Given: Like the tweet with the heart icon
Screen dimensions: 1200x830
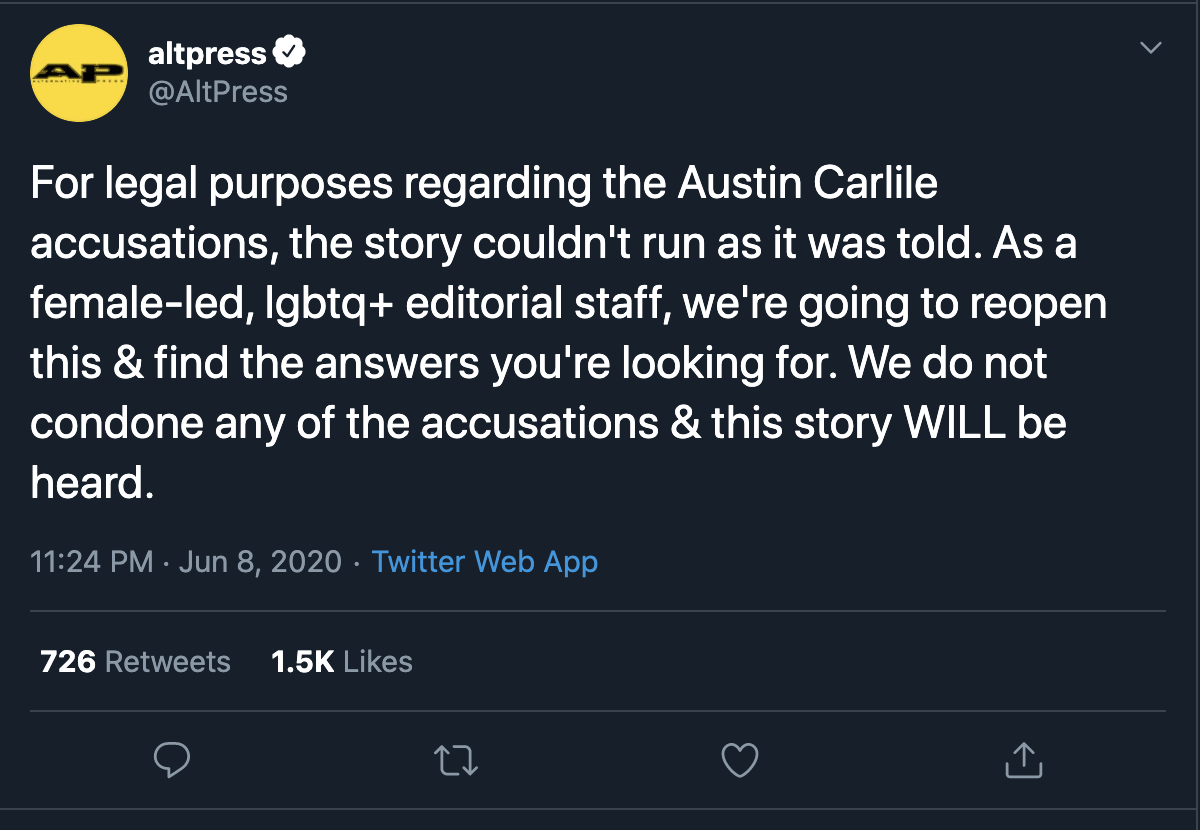Looking at the screenshot, I should [x=740, y=761].
